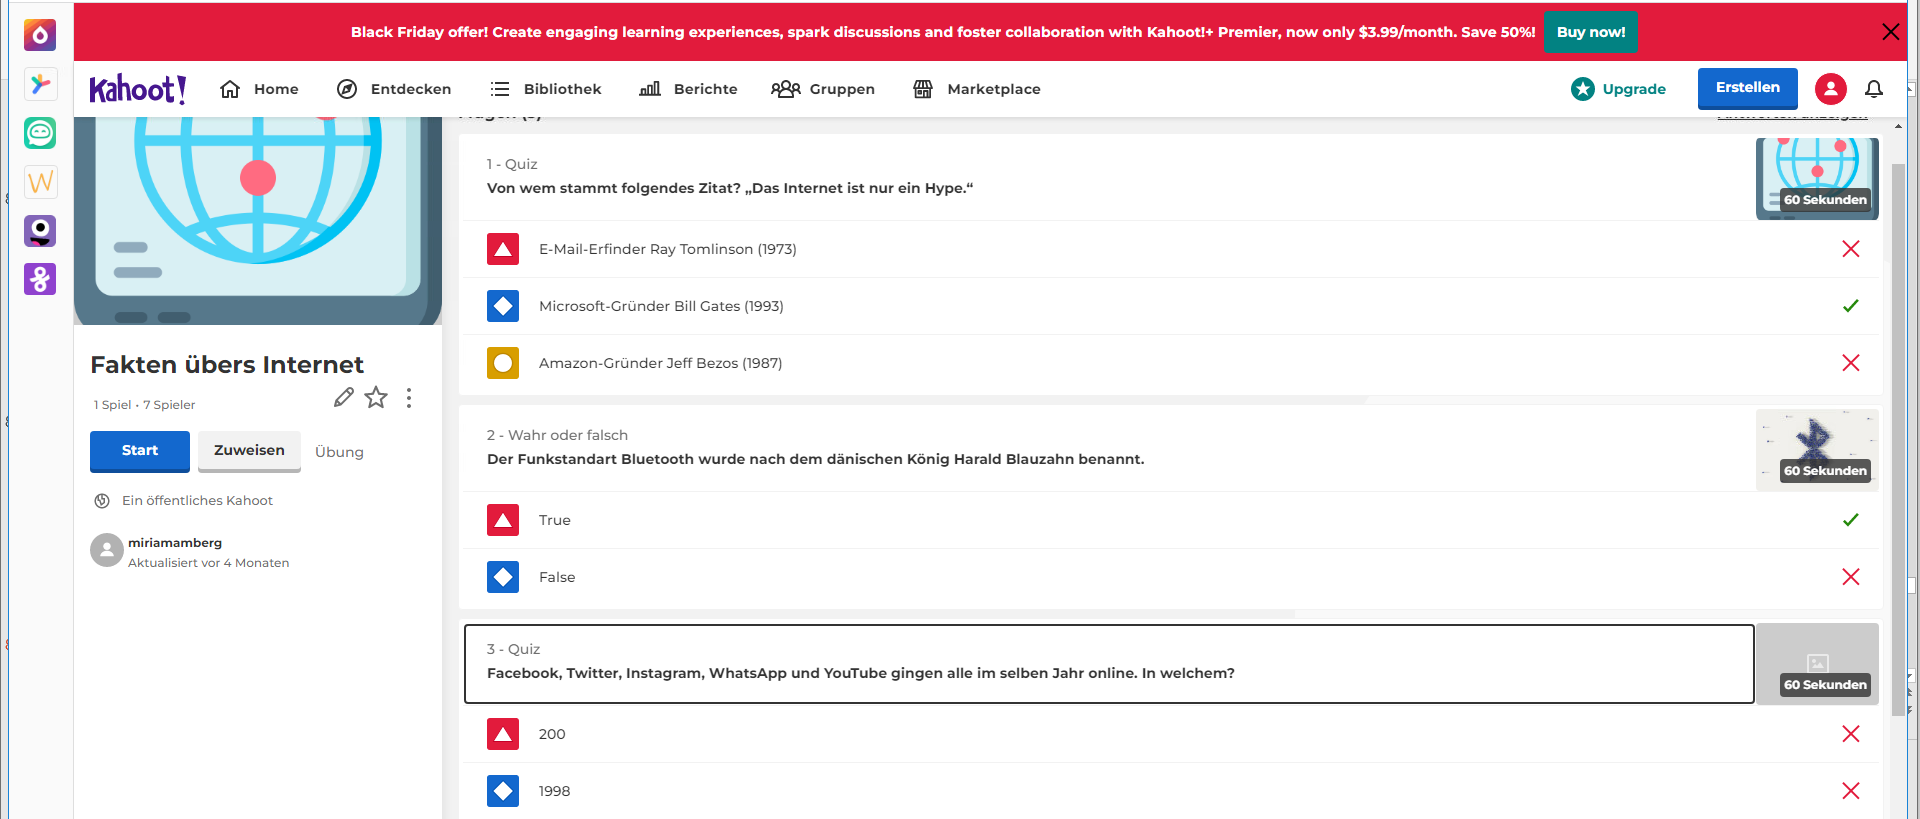Screen dimensions: 1920x819
Task: Go to the Bibliothek page
Action: (546, 89)
